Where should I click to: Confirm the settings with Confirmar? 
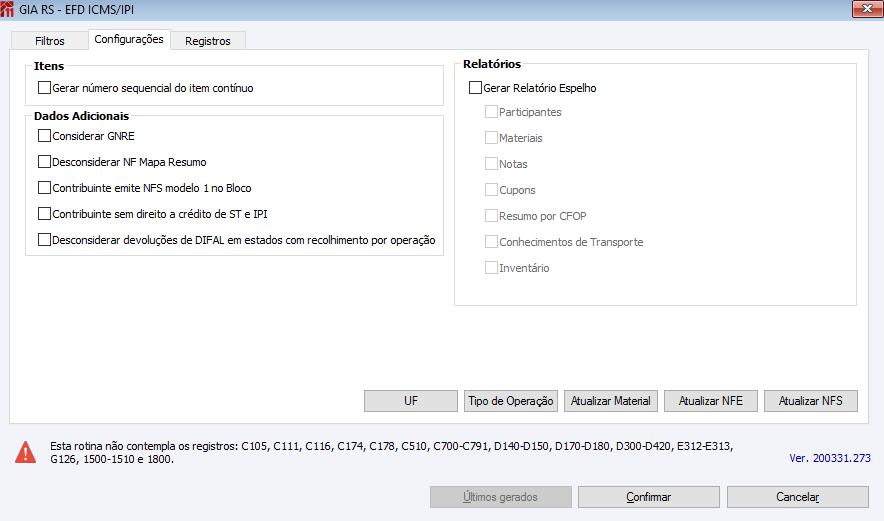point(648,497)
